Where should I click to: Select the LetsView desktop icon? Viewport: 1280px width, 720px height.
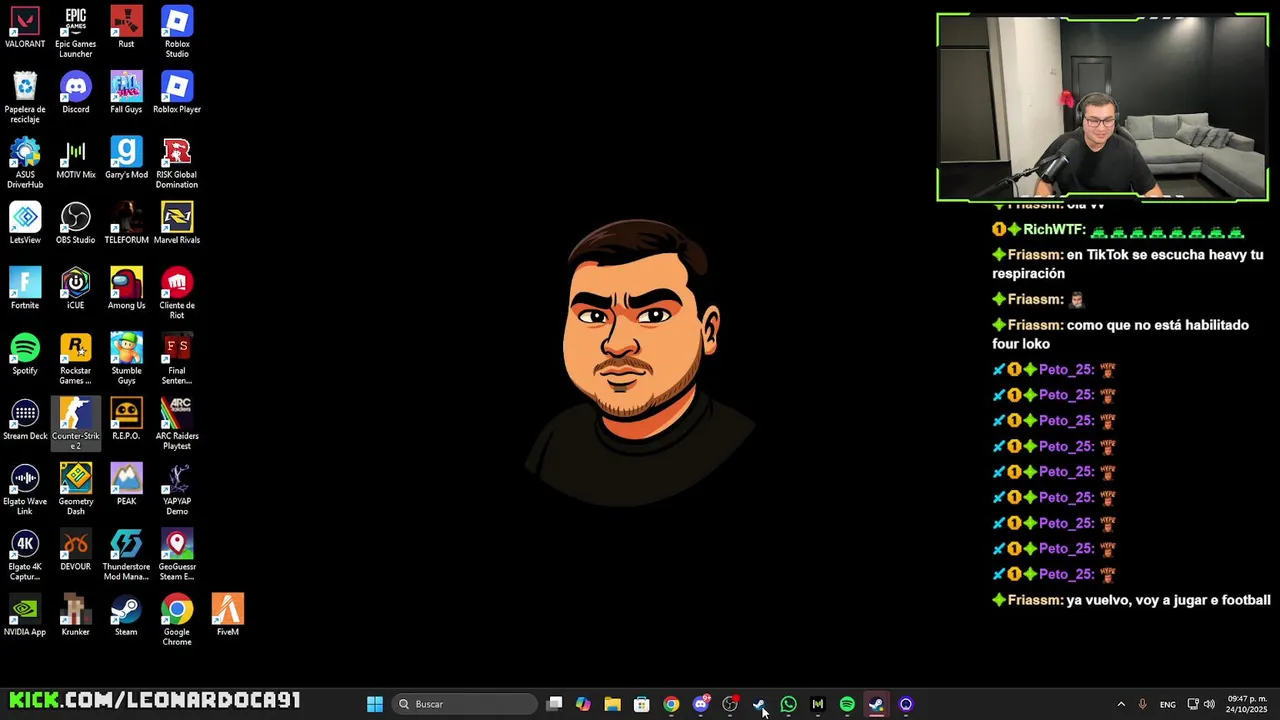click(x=25, y=224)
